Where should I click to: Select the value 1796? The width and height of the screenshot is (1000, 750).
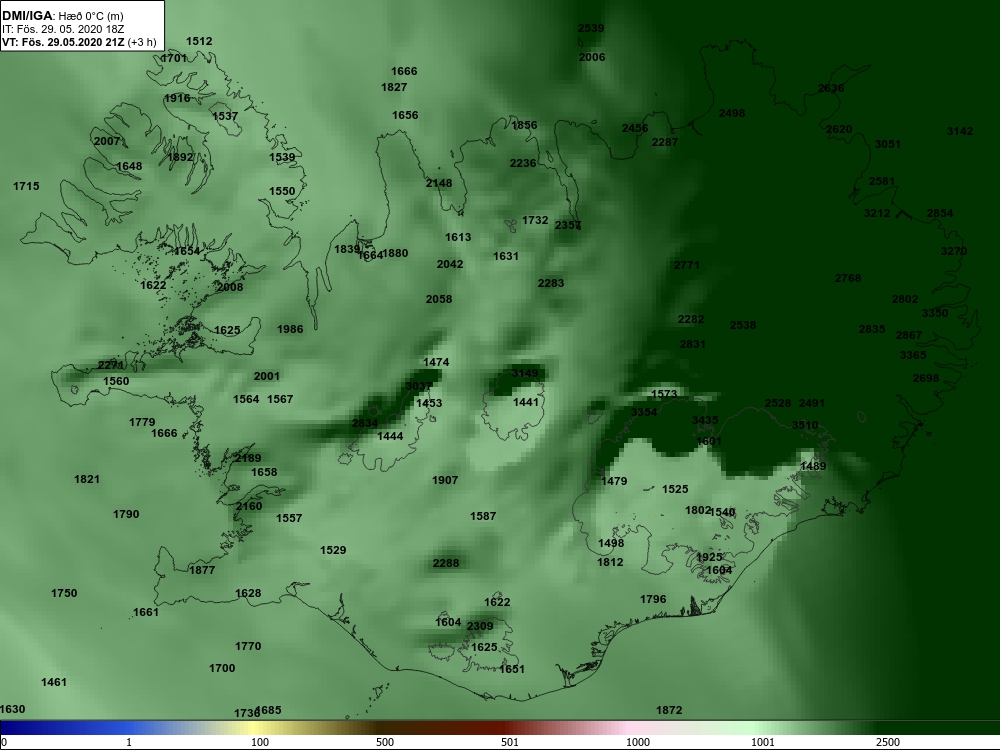[653, 599]
